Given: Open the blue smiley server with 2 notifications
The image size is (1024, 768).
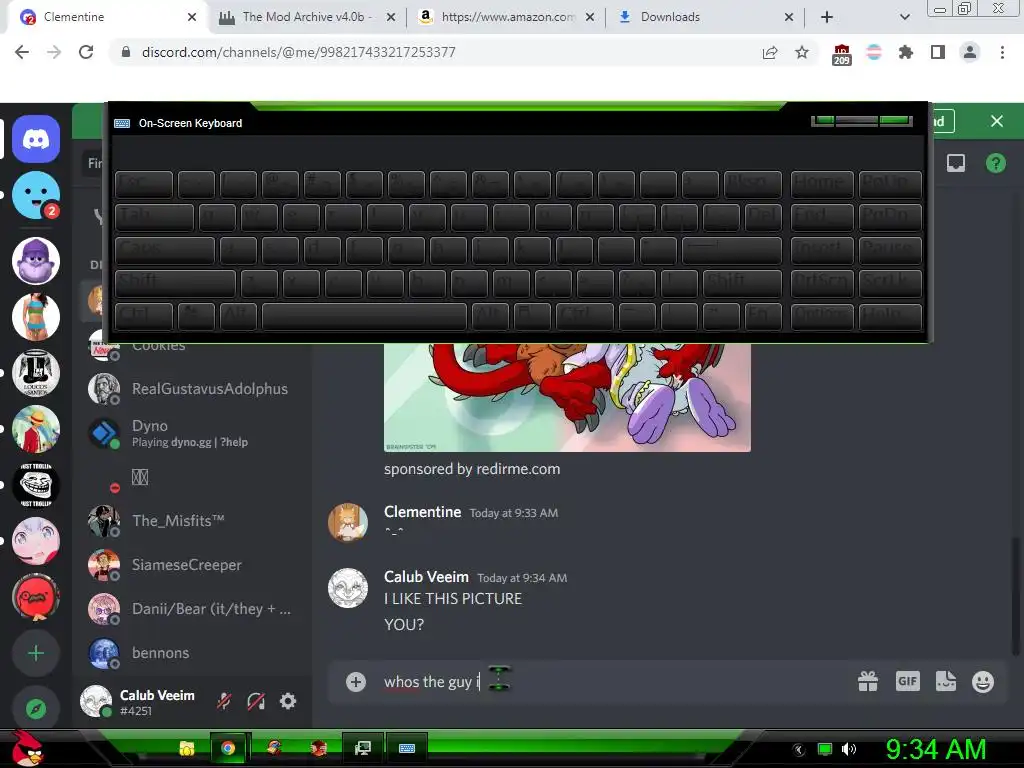Looking at the screenshot, I should [x=36, y=195].
